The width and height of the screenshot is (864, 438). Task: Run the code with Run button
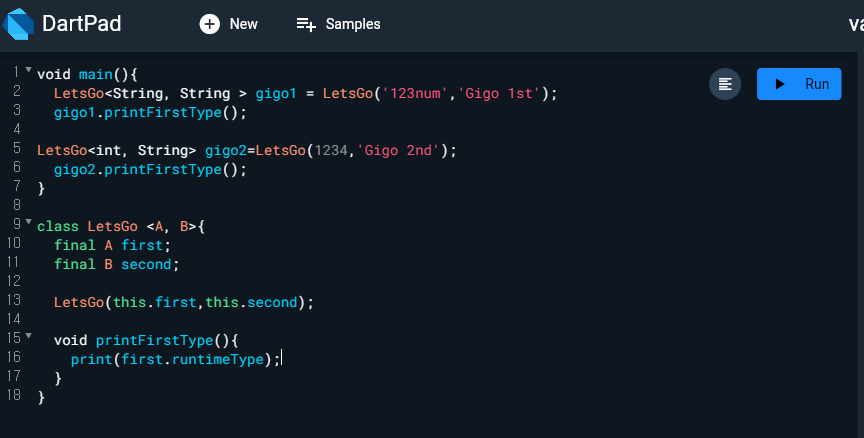(799, 84)
